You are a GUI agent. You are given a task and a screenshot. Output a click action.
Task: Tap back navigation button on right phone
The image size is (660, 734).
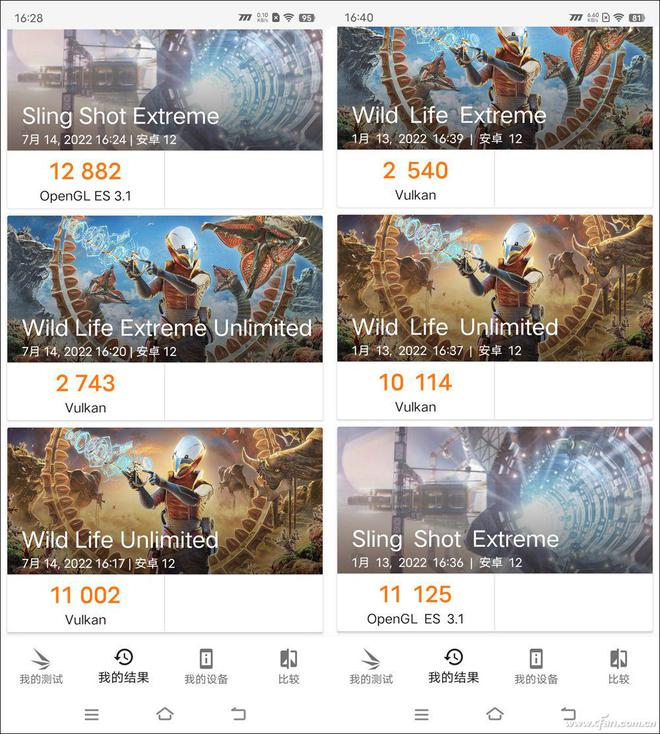tap(568, 714)
